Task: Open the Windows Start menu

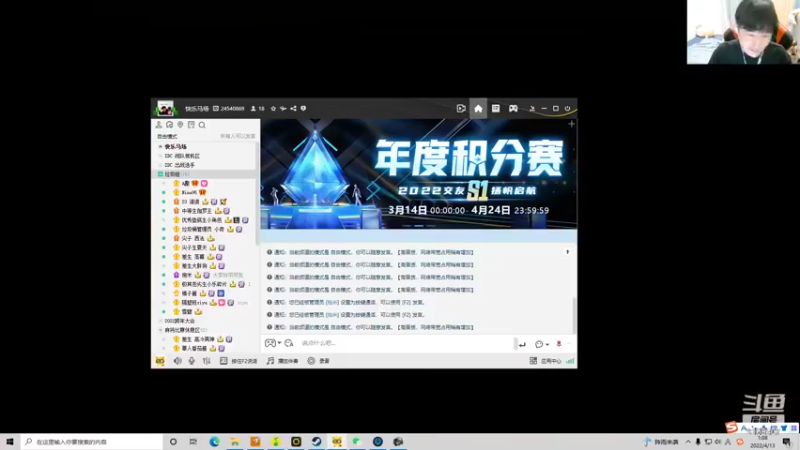Action: (x=10, y=442)
